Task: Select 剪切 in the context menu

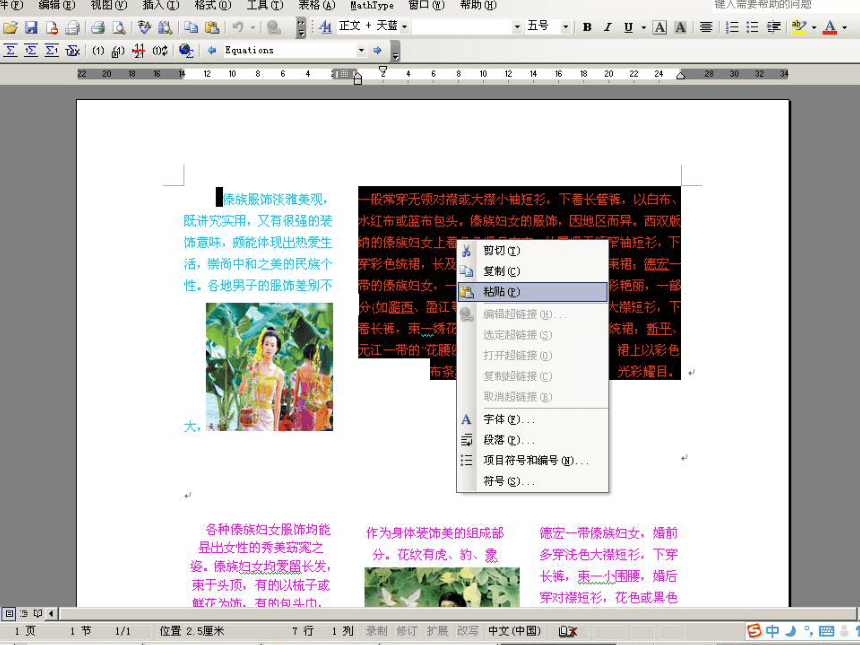Action: 533,251
